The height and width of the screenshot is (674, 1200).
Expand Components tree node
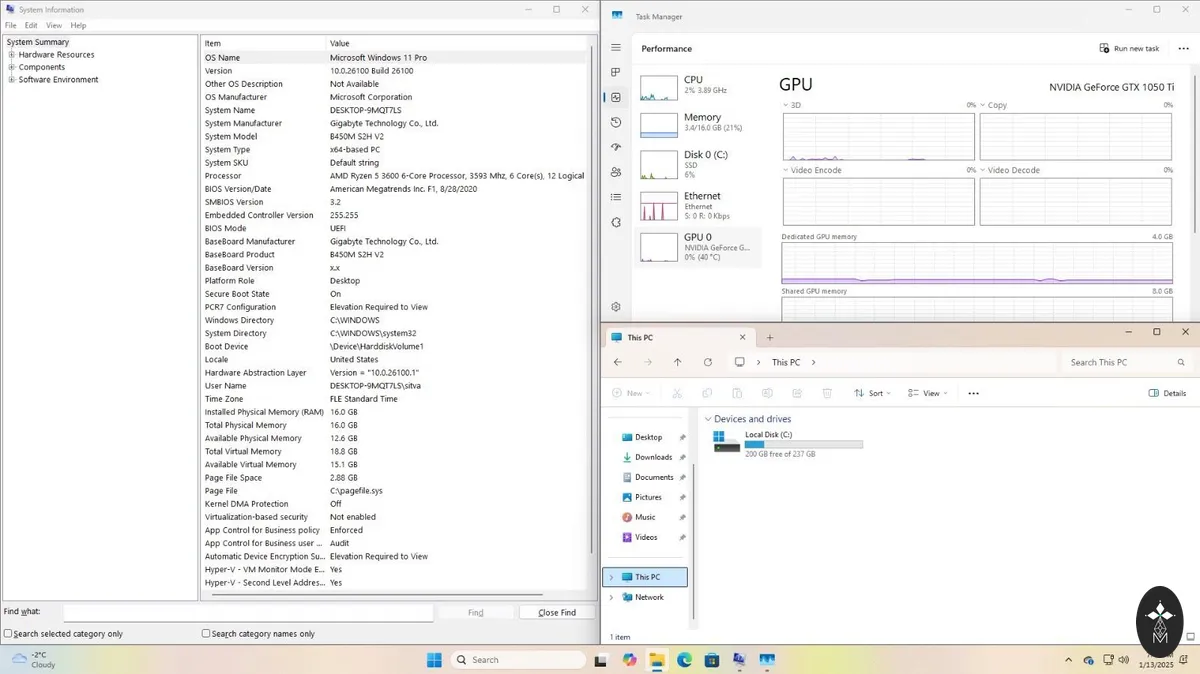11,67
